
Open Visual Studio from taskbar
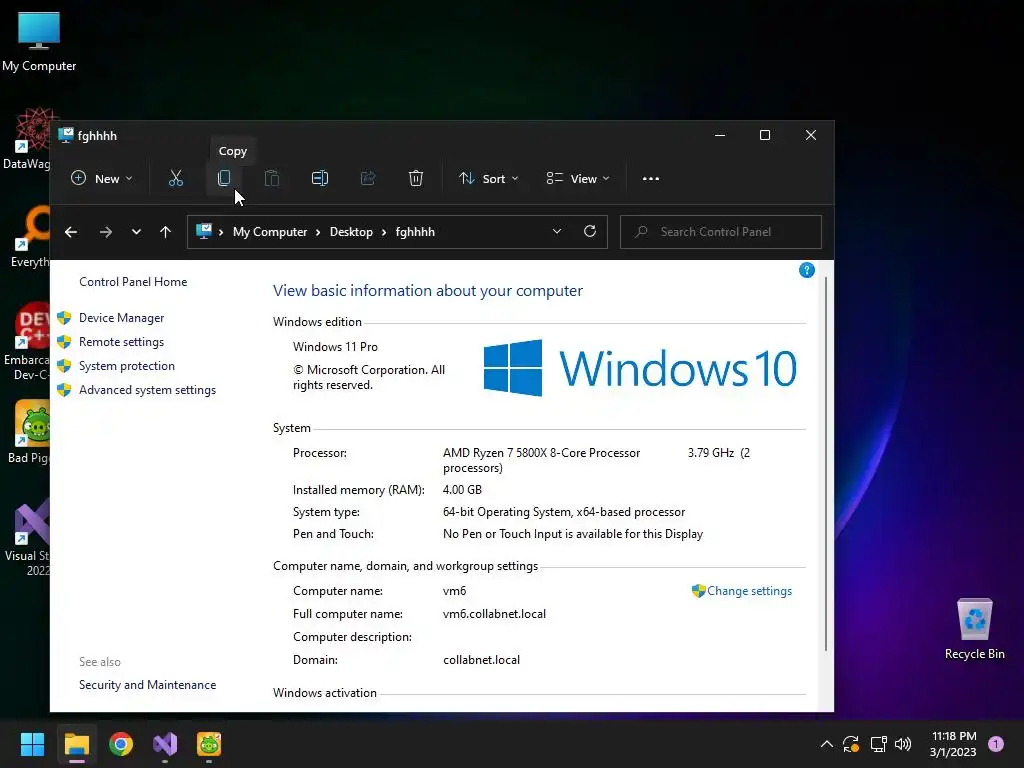(165, 744)
